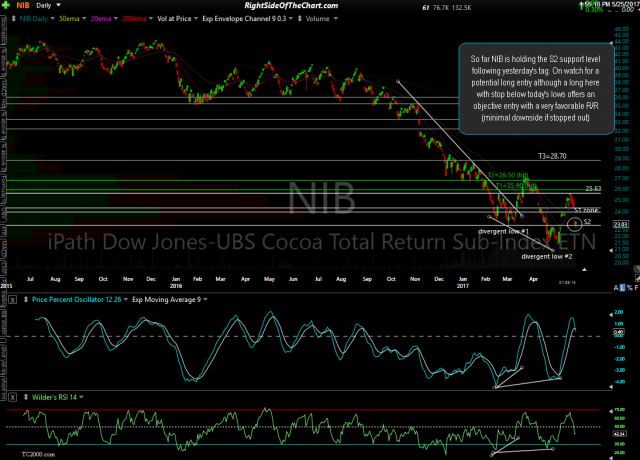The image size is (640, 460).
Task: Click the S2 support circle marker
Action: click(x=572, y=222)
